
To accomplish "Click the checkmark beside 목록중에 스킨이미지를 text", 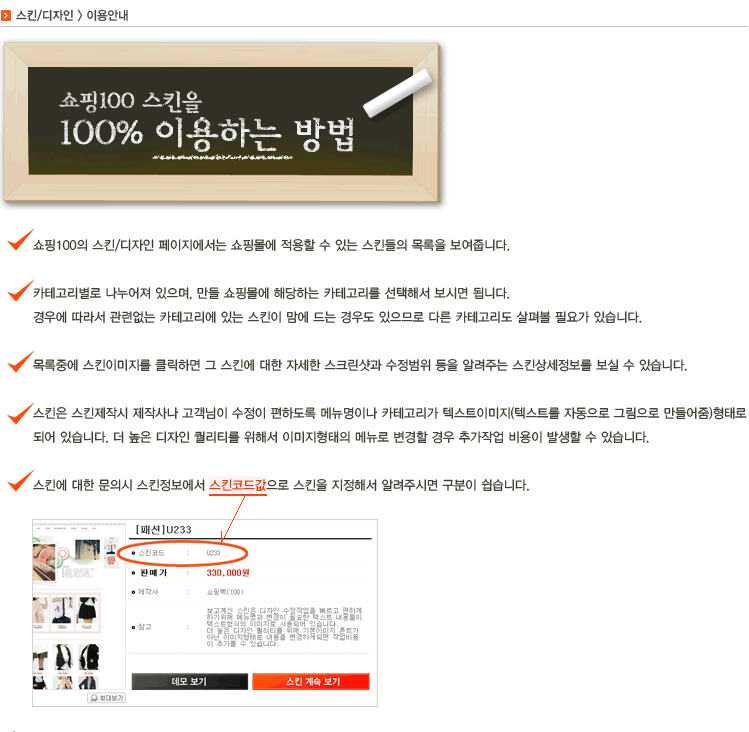I will [21, 362].
